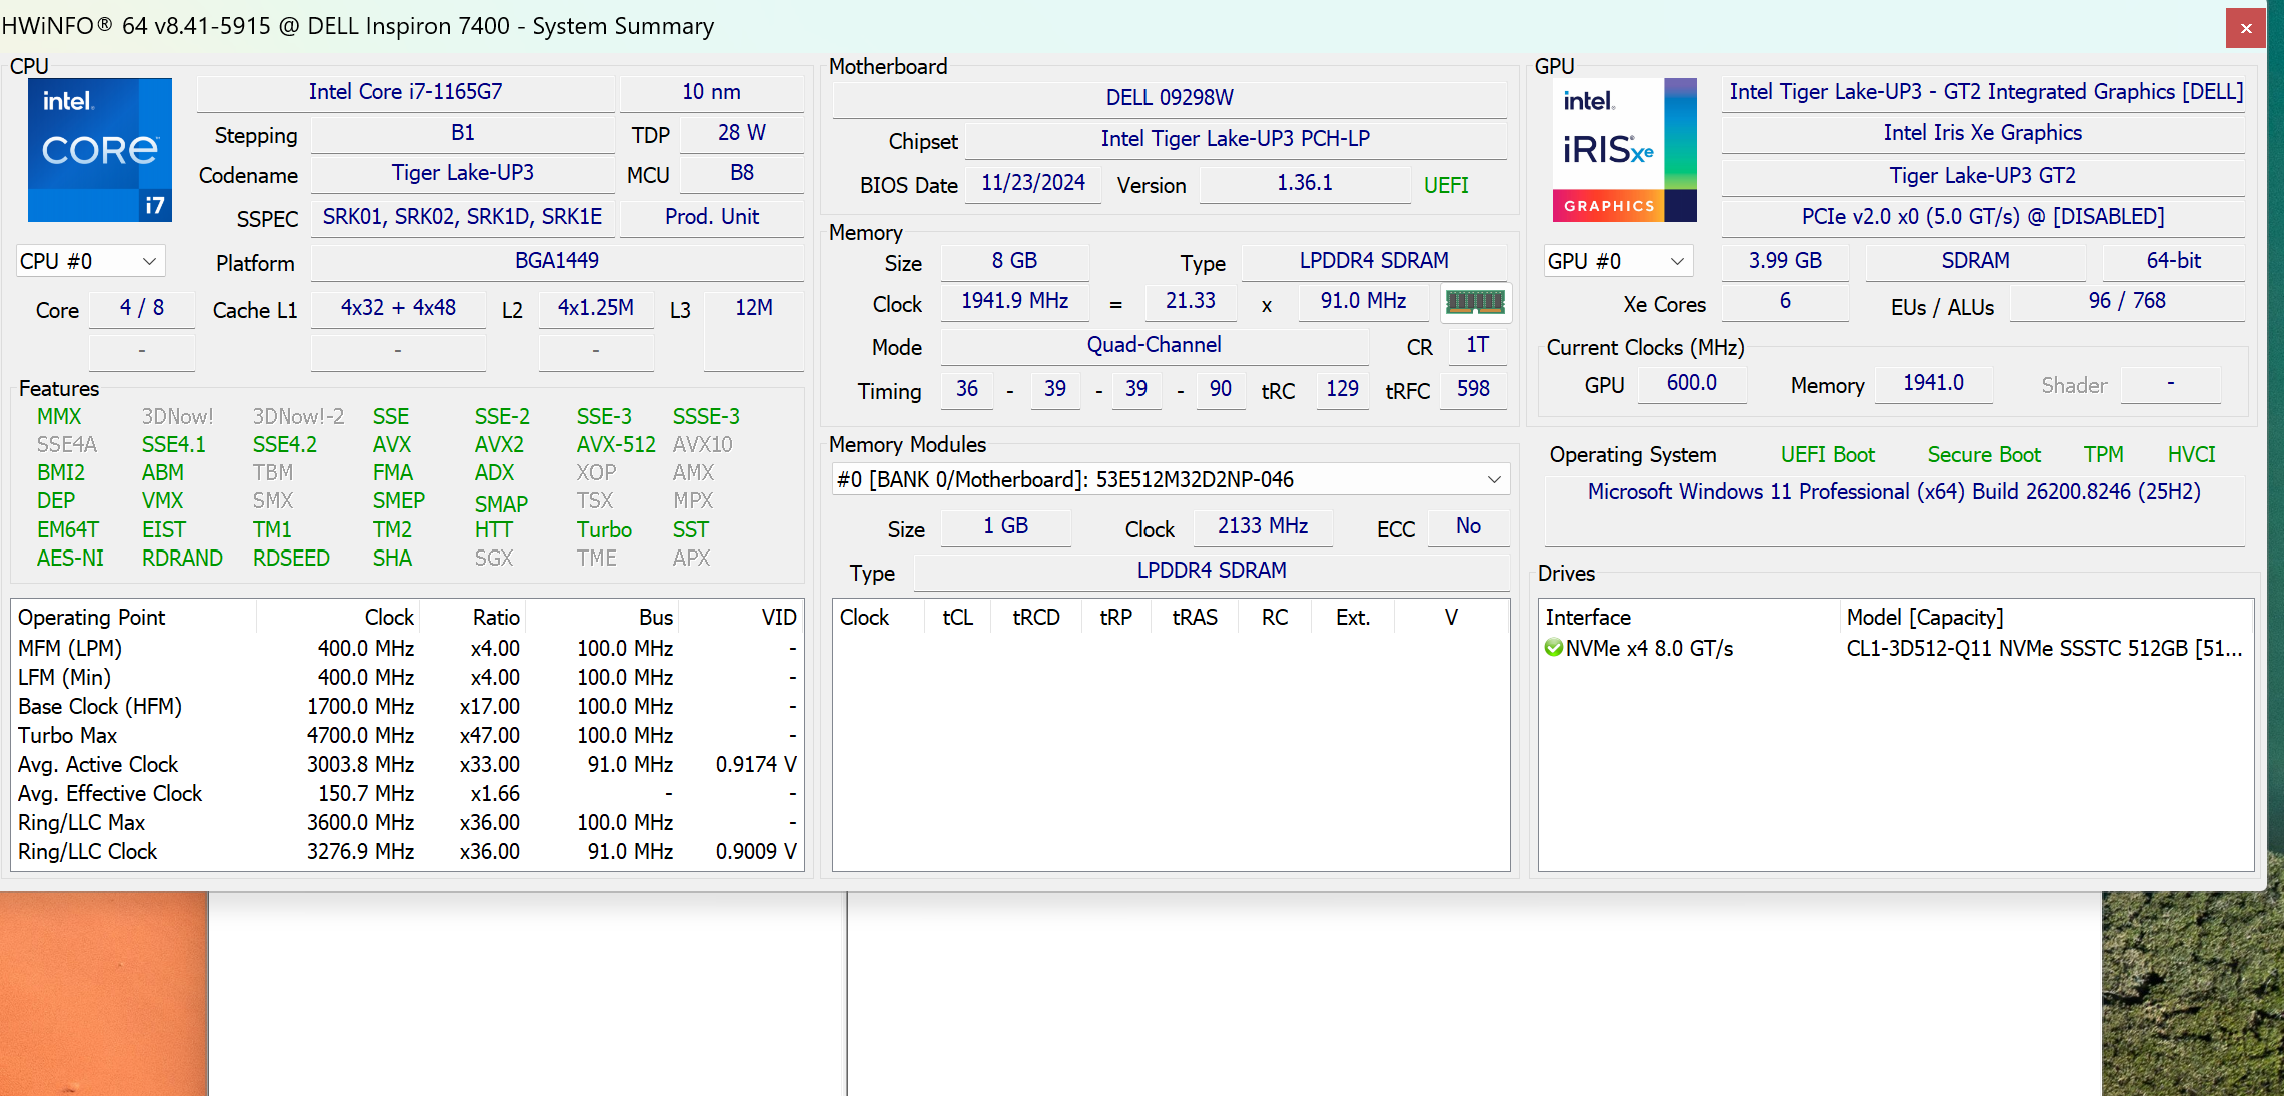Click the Bus column header
Screen dimensions: 2284x1096
pos(601,617)
